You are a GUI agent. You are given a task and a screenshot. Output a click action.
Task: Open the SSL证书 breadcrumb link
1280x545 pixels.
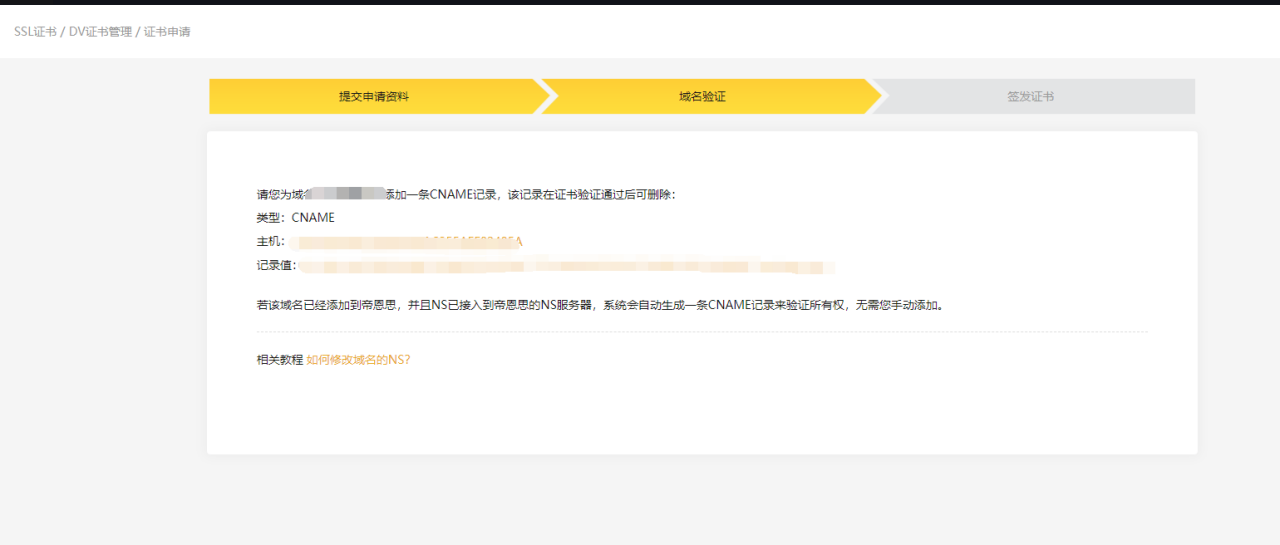(x=35, y=32)
